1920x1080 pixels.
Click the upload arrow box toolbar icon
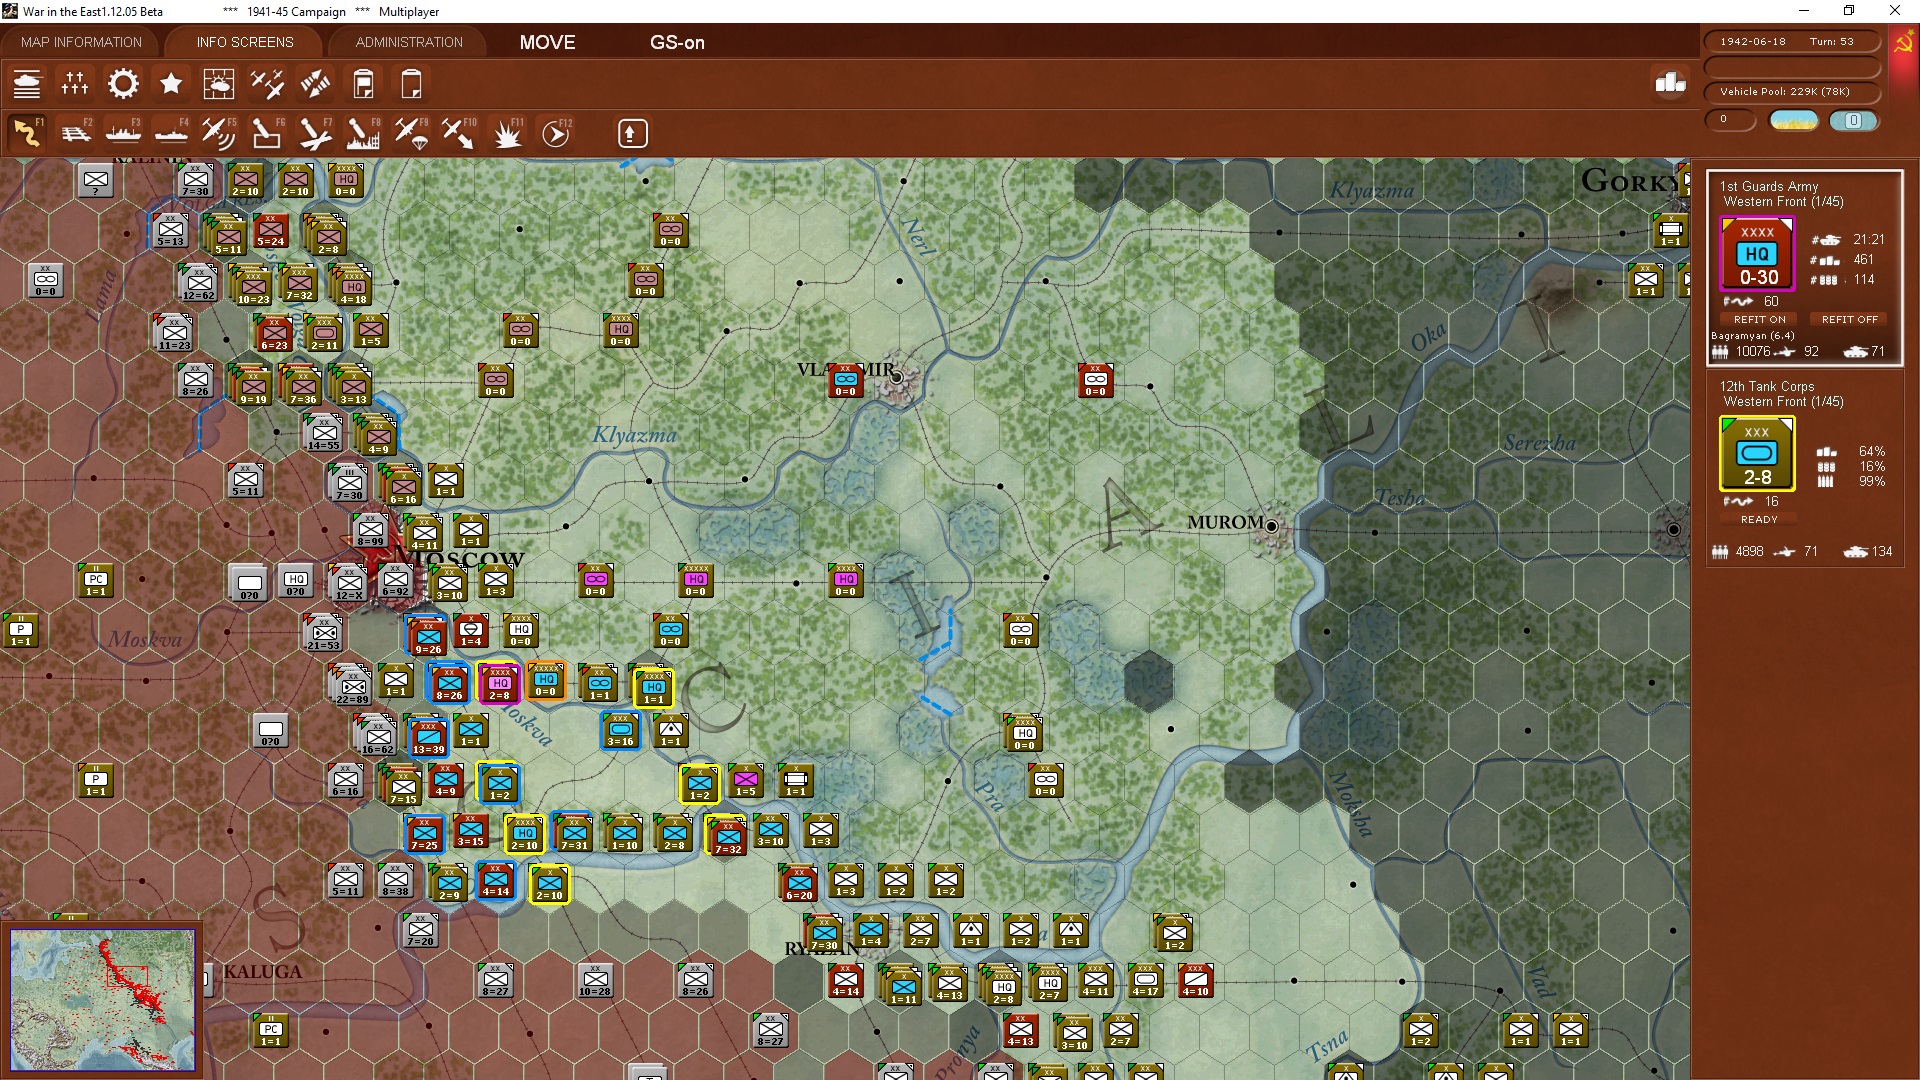pos(632,133)
